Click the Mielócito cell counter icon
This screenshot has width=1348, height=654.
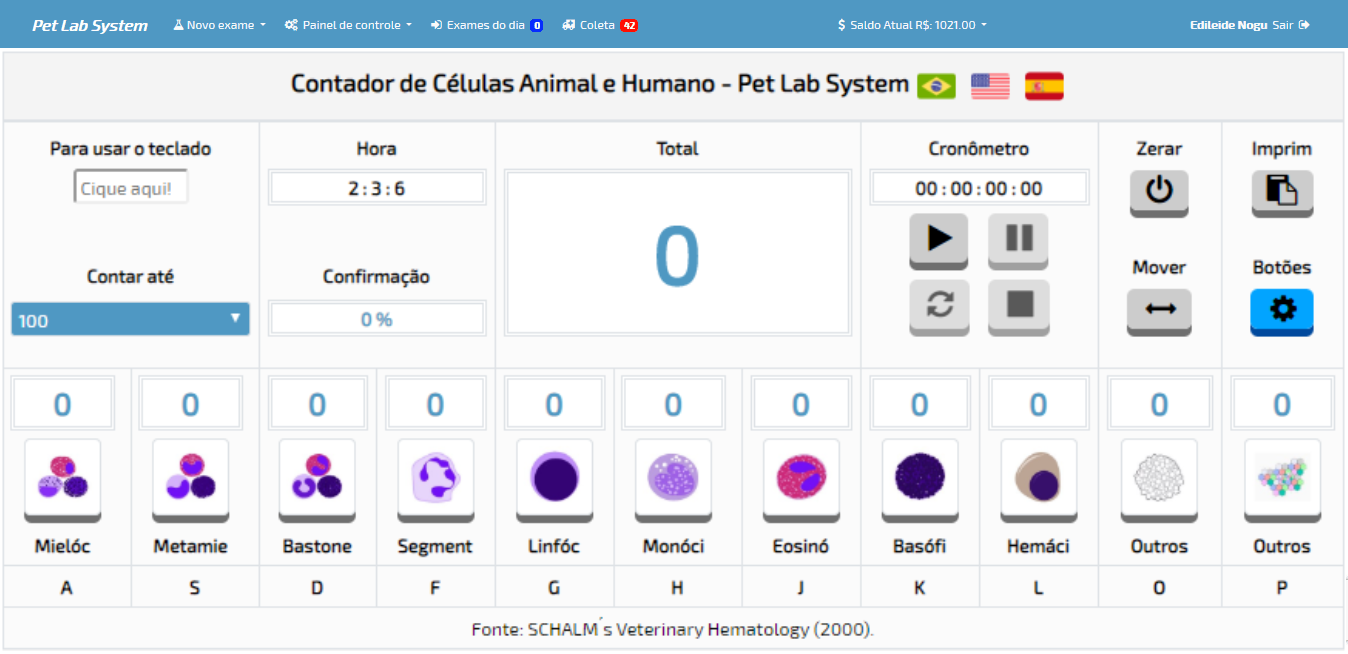click(x=62, y=478)
